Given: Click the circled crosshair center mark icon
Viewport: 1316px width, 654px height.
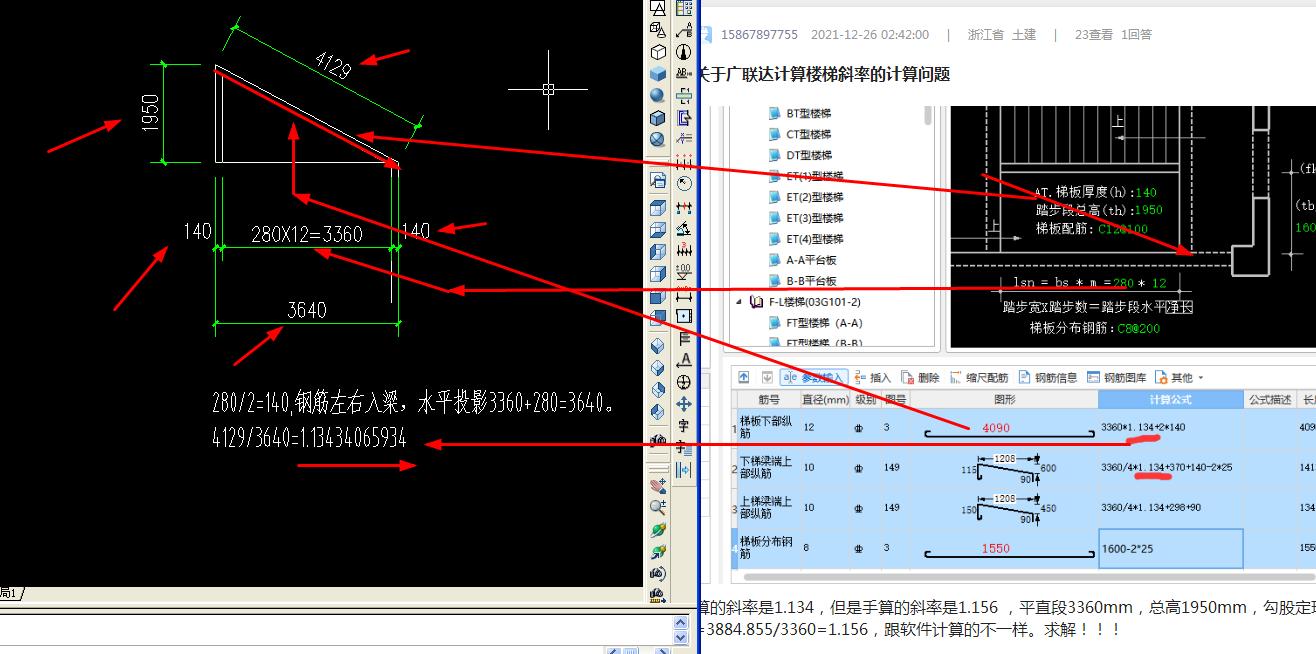Looking at the screenshot, I should tap(684, 382).
